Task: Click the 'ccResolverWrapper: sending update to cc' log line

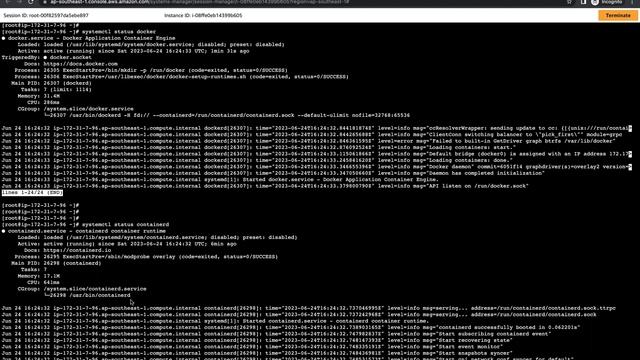Action: pos(317,128)
